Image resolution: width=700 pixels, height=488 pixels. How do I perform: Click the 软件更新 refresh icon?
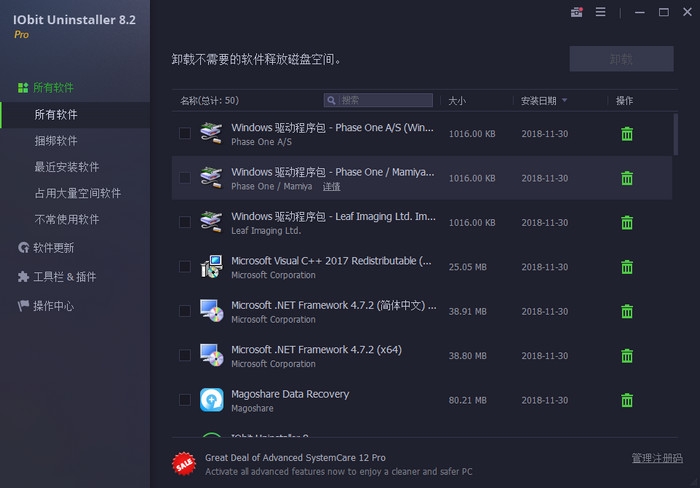23,247
